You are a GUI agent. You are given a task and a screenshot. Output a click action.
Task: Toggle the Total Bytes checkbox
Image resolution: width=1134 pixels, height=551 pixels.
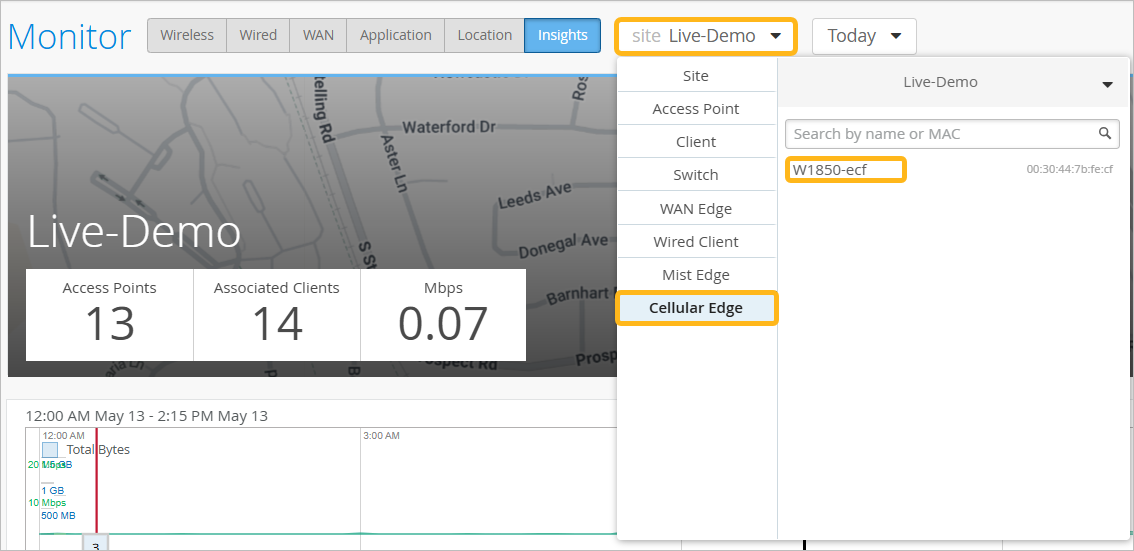click(50, 450)
